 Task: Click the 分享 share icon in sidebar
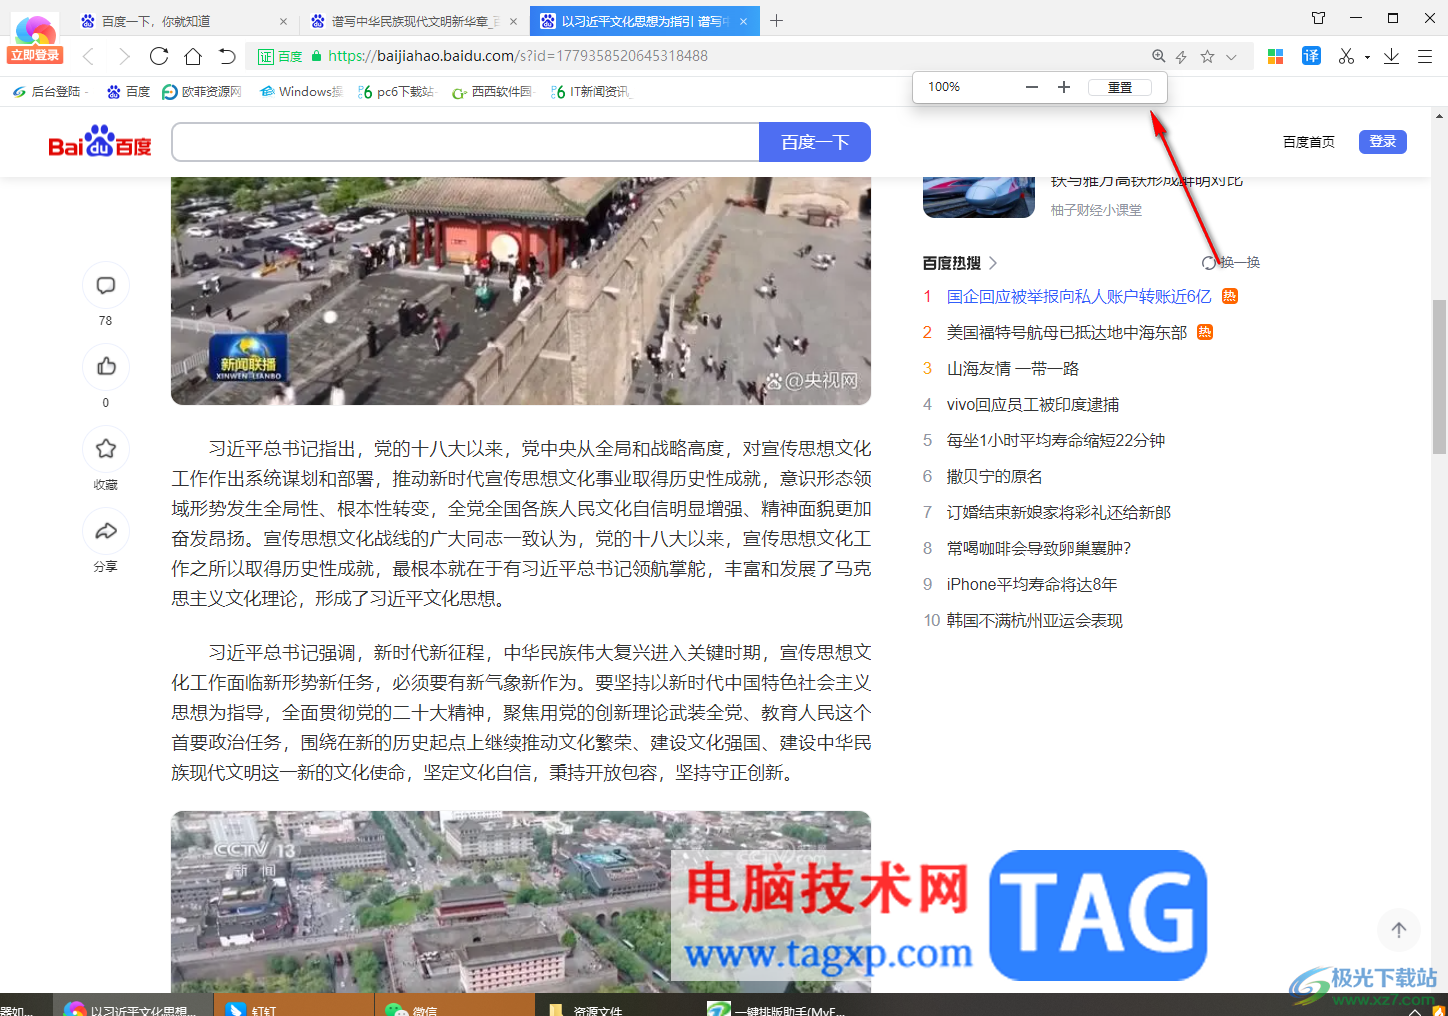coord(106,531)
